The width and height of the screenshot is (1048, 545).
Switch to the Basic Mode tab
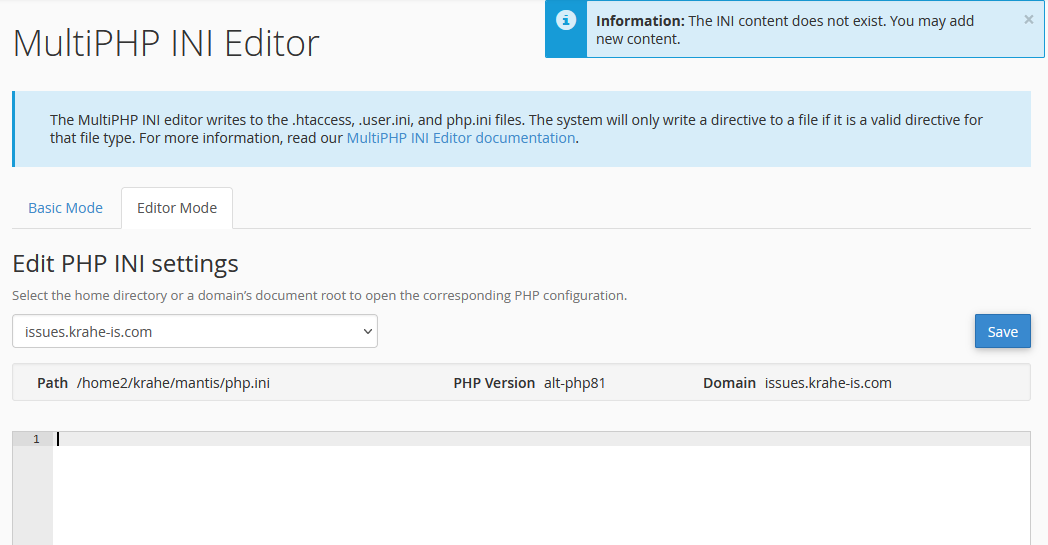point(65,208)
